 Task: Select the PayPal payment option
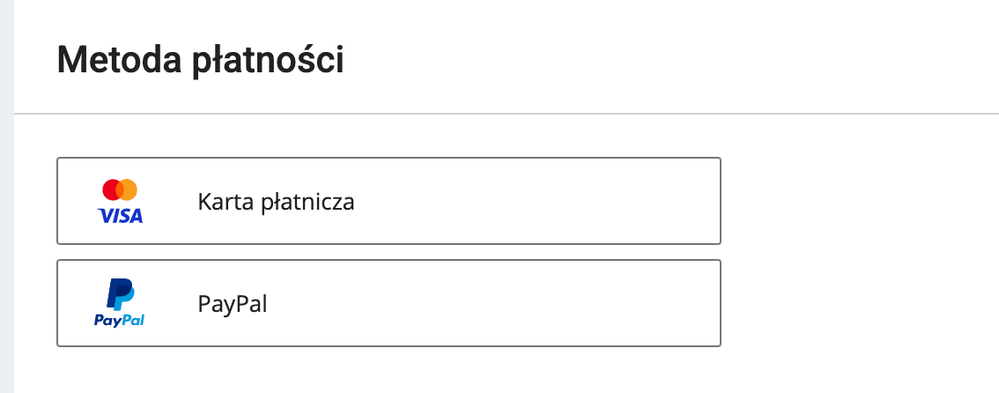[x=389, y=303]
